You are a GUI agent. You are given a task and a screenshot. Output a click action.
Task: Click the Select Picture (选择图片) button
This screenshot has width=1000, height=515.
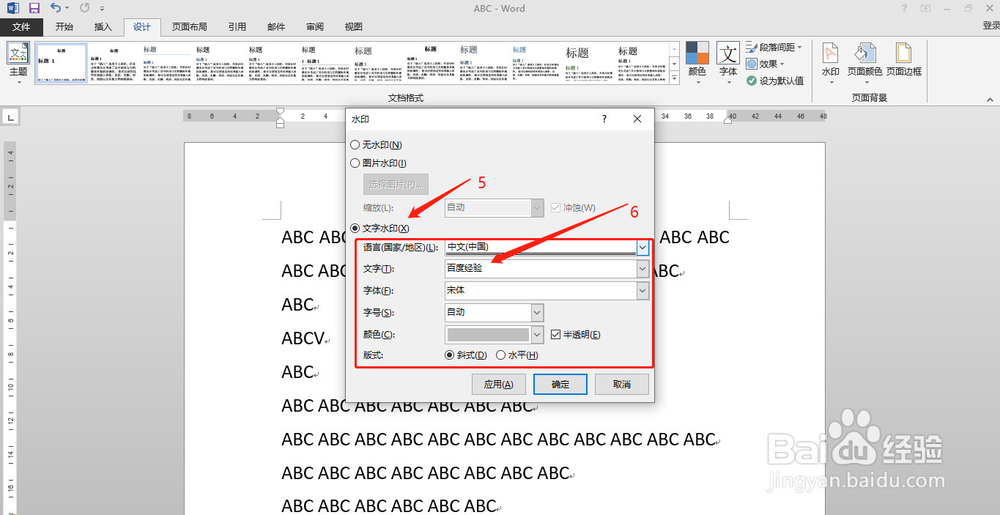(396, 185)
